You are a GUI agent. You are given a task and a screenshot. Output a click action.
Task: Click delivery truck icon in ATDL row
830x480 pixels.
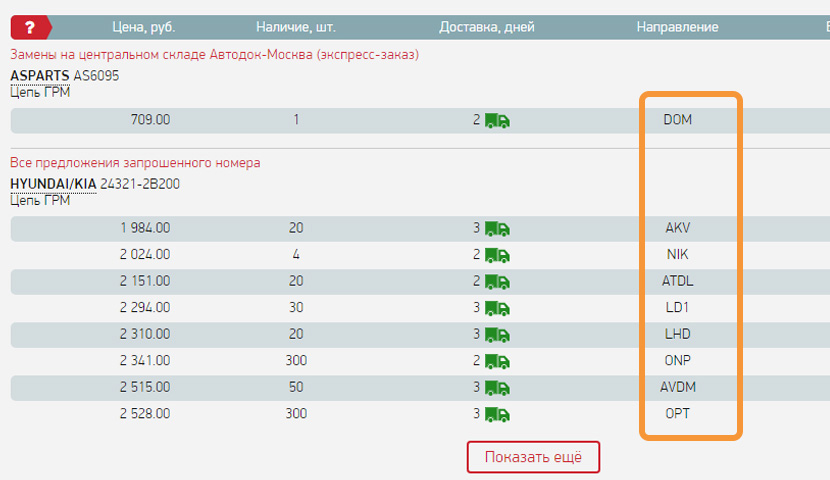(497, 281)
